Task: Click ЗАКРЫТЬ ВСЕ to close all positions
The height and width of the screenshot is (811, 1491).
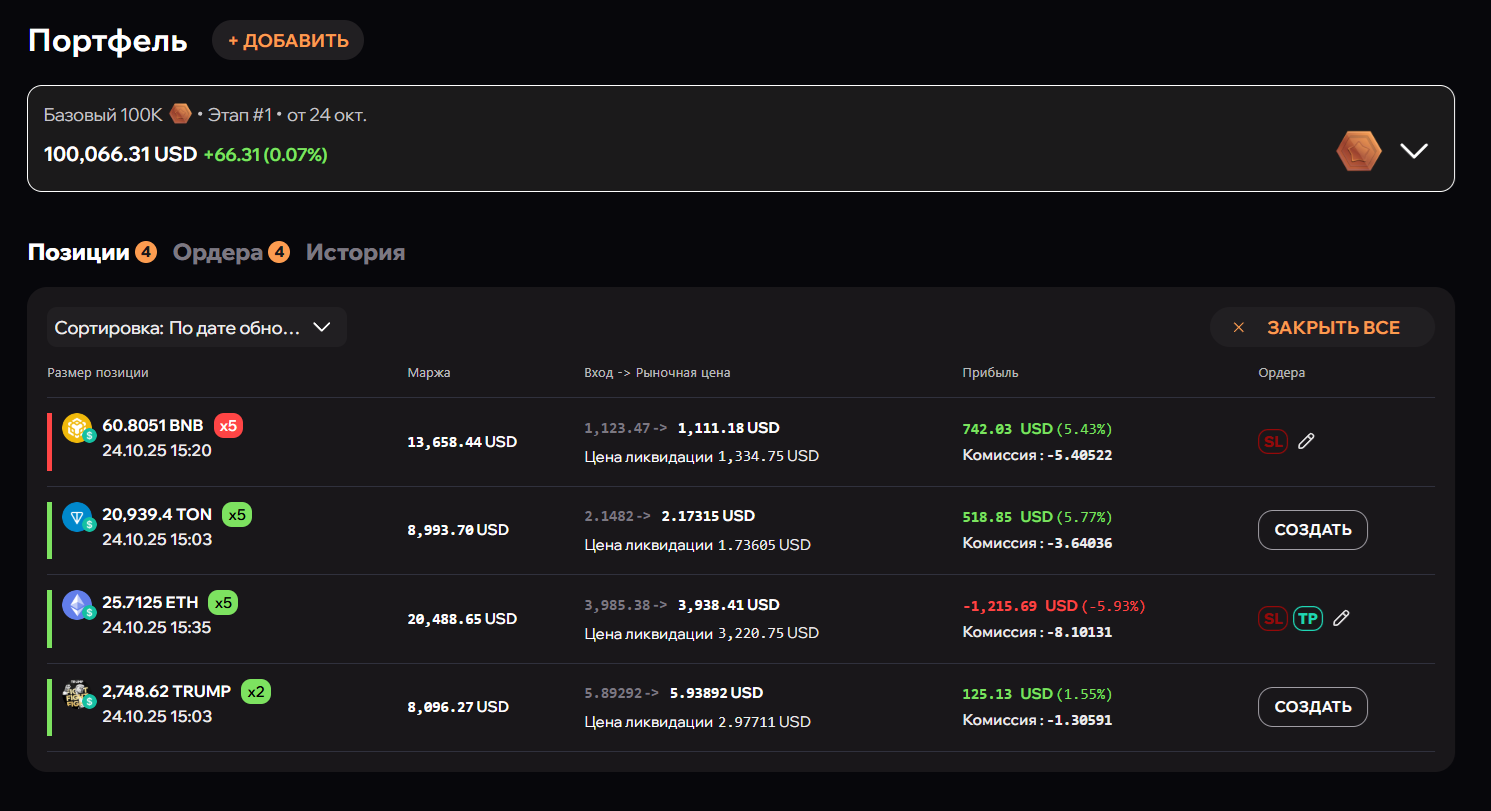Action: click(1322, 328)
